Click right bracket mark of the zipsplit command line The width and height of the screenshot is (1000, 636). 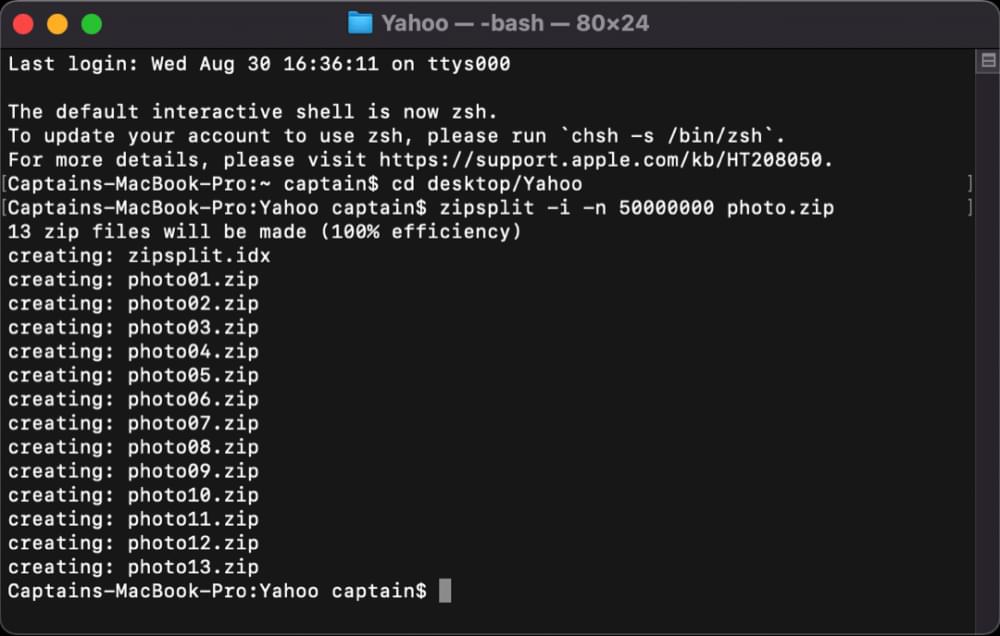[x=970, y=208]
